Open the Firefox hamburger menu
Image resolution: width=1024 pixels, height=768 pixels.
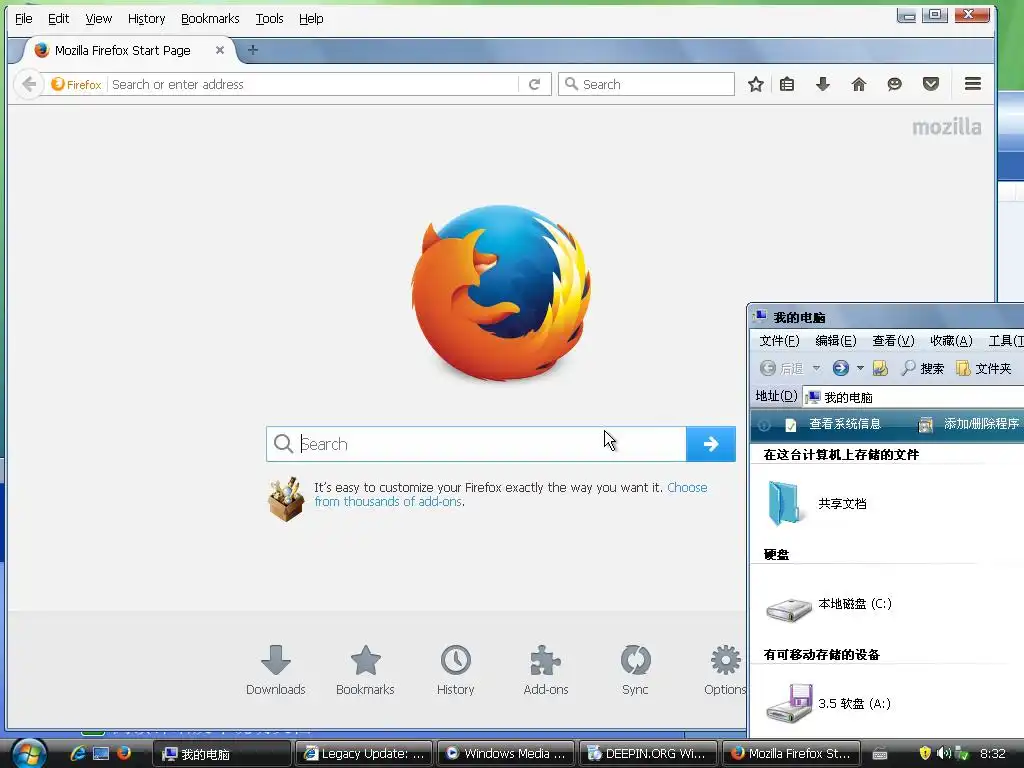tap(972, 84)
